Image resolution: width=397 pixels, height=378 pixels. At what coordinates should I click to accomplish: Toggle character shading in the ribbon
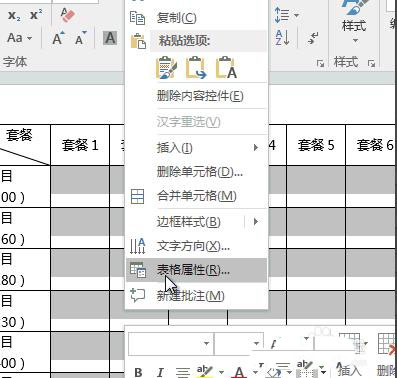(x=110, y=38)
